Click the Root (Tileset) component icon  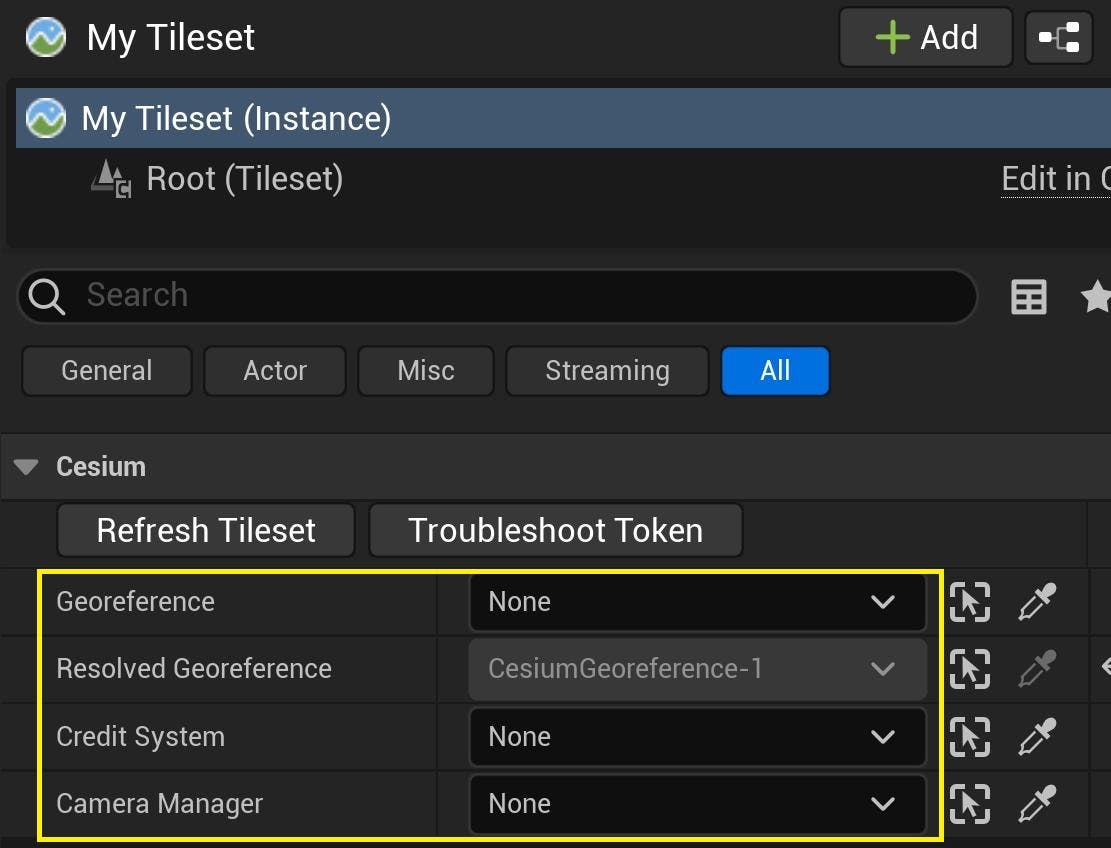[x=111, y=179]
